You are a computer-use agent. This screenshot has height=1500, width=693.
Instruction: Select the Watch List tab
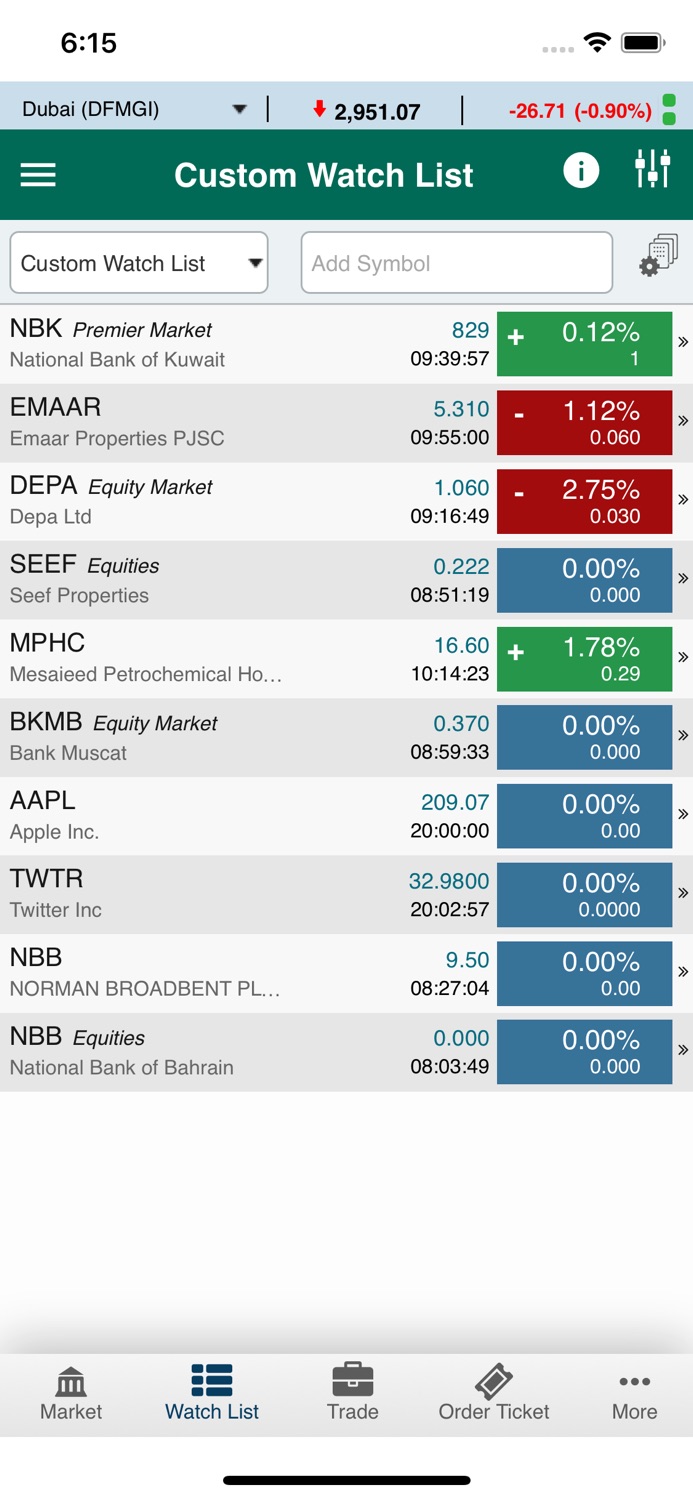click(212, 1394)
